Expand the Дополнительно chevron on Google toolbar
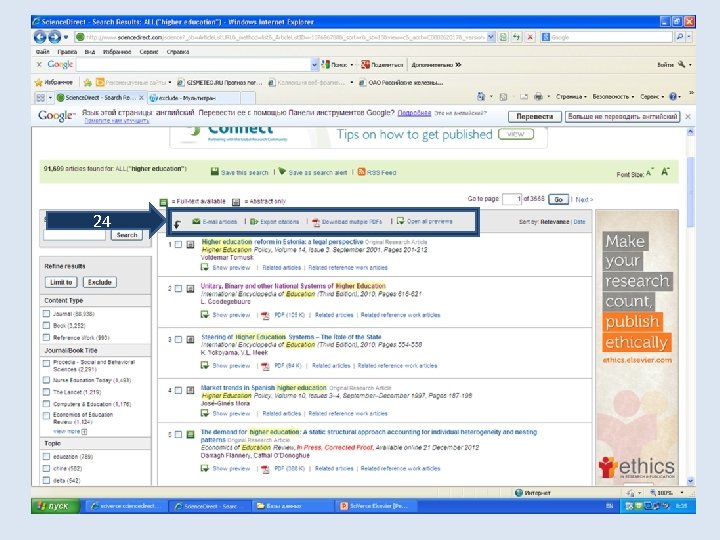This screenshot has height=540, width=720. (x=458, y=65)
